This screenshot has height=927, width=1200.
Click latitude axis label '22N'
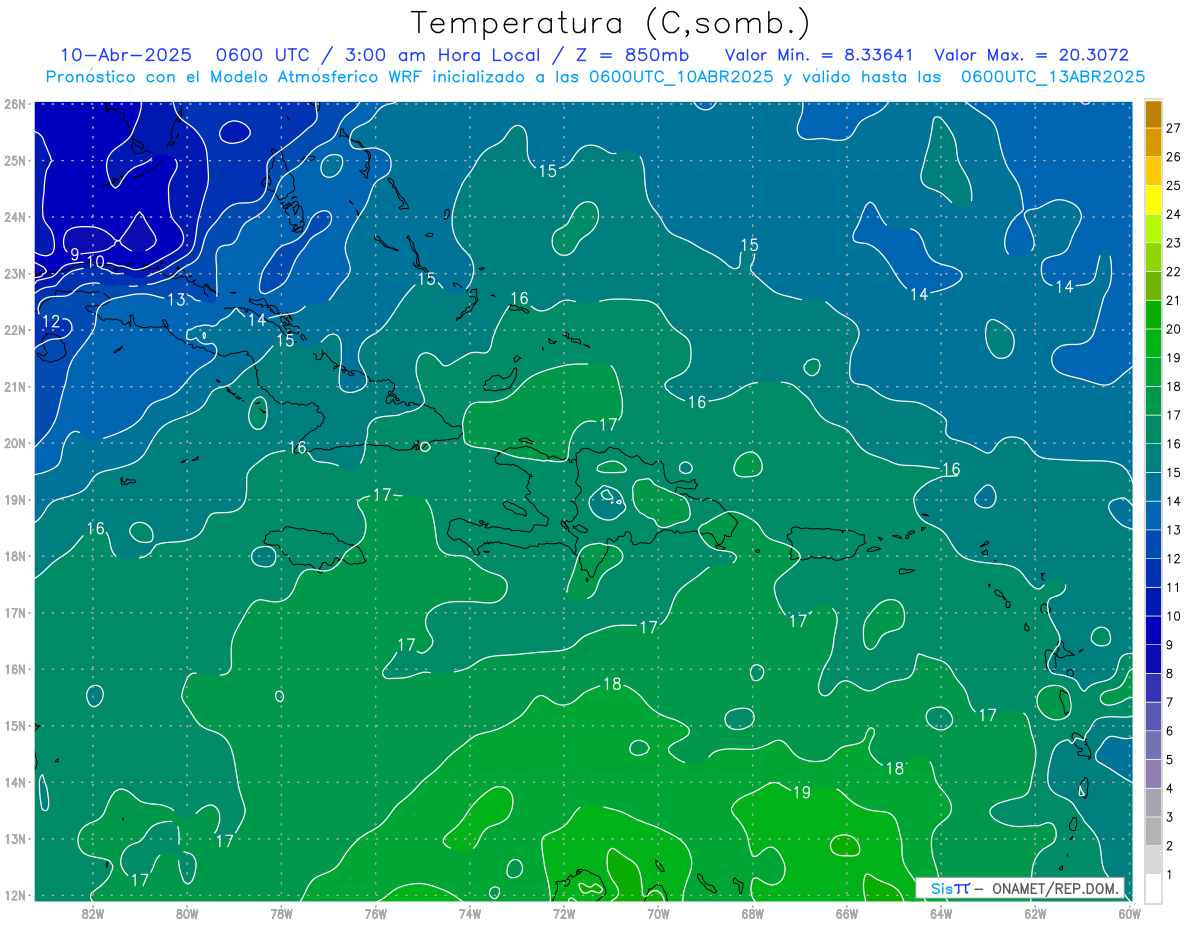(14, 330)
